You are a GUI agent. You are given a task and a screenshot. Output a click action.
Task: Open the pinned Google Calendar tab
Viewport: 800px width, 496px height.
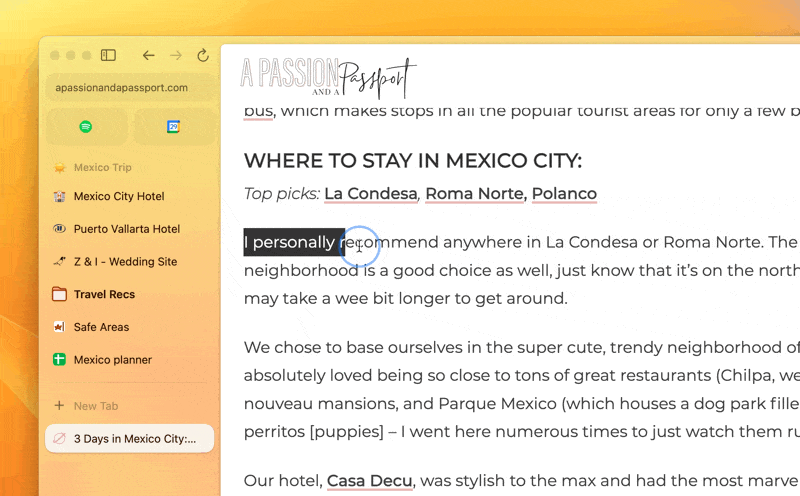tap(173, 127)
